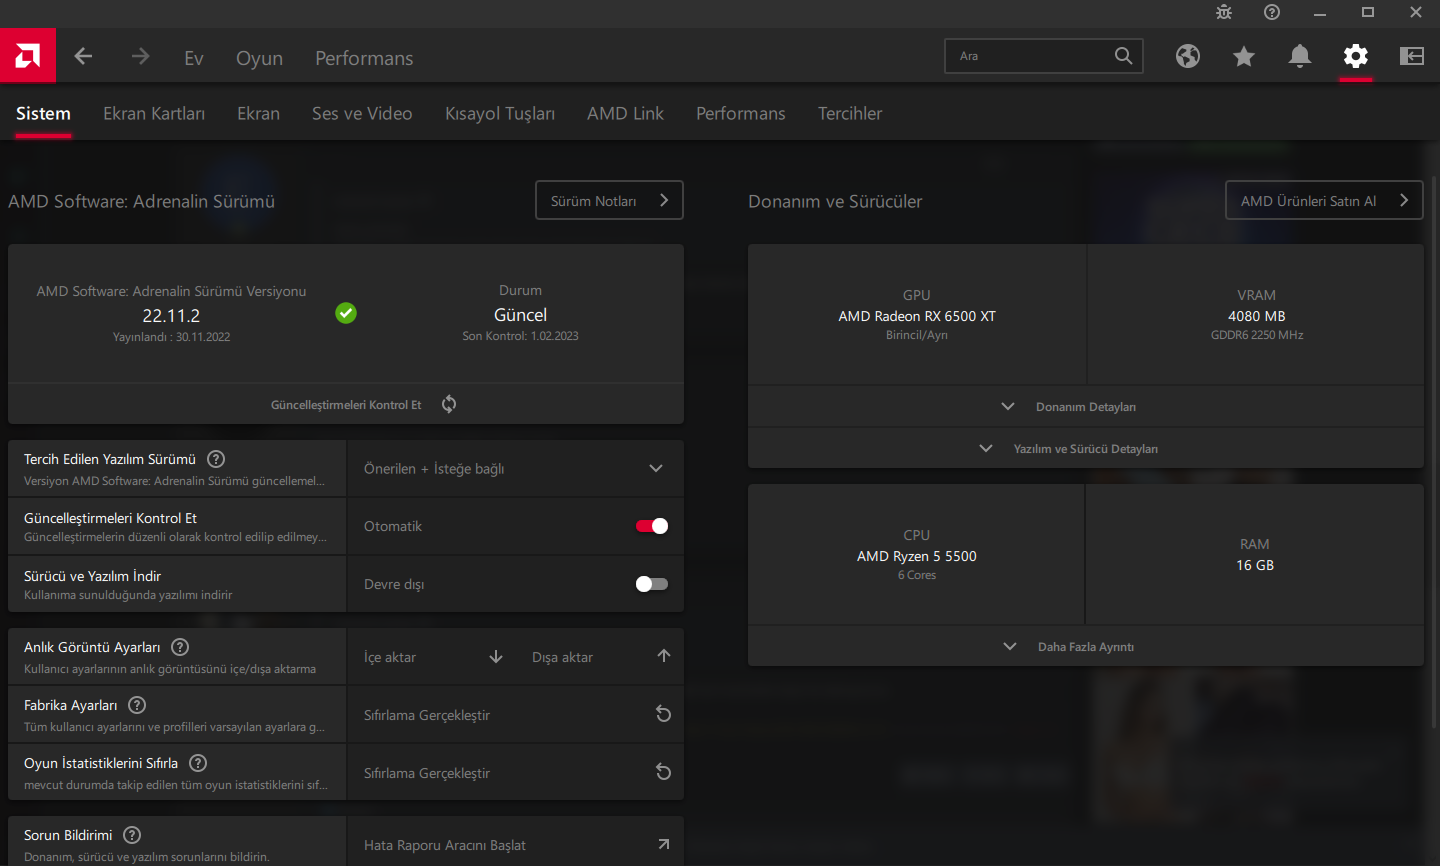Click Güncelleştirmeleri Kontrol Et button
Screen dimensions: 1440x866
tap(346, 404)
